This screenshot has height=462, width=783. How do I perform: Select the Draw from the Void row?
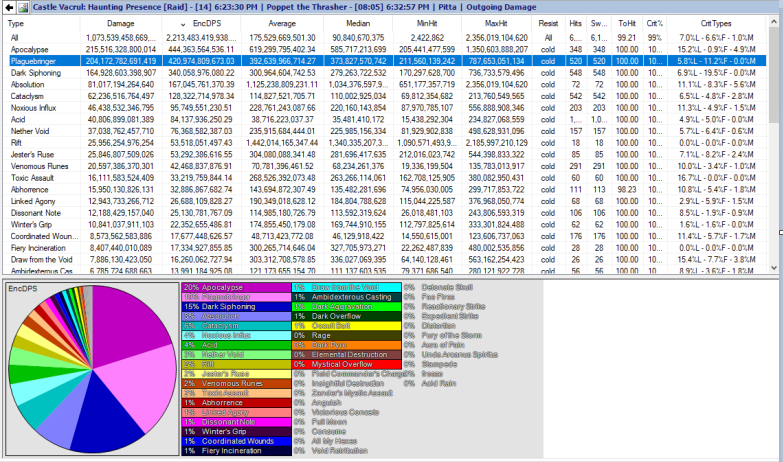pos(386,260)
